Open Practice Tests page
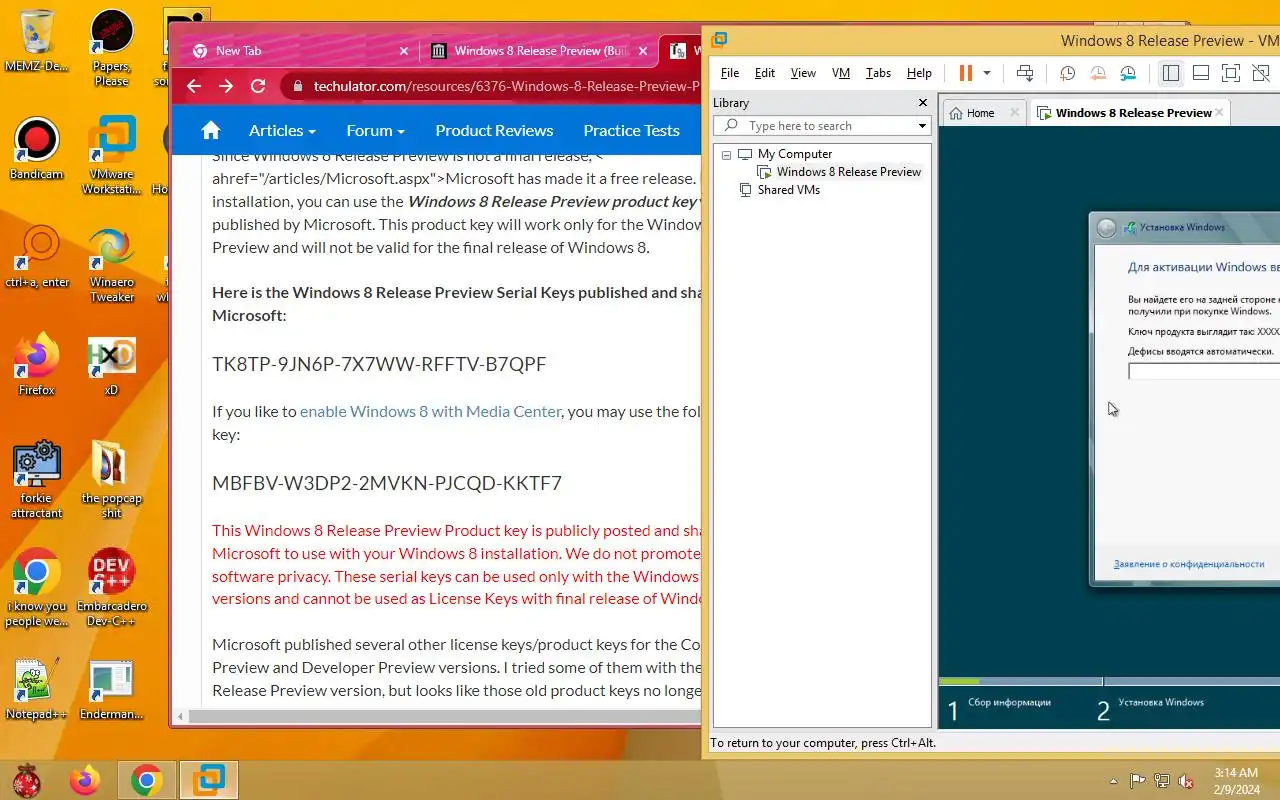 click(631, 130)
